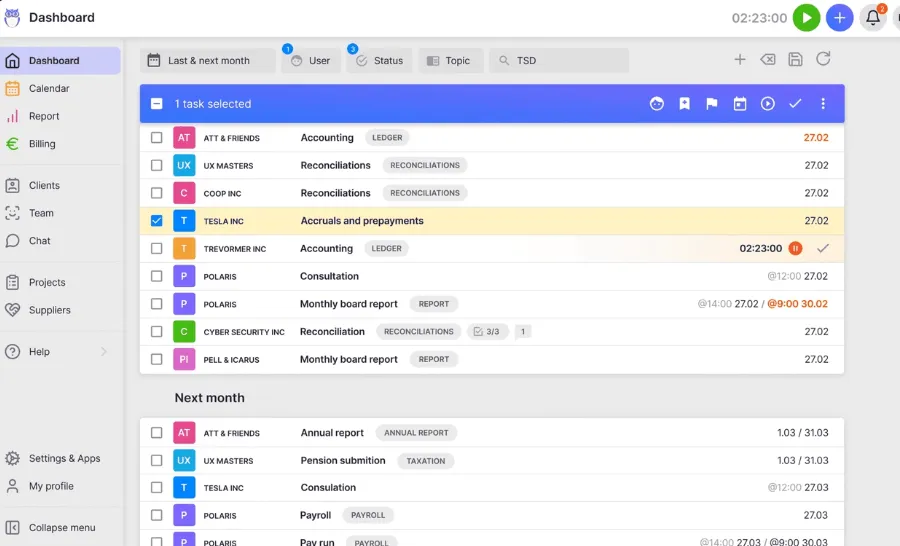The width and height of the screenshot is (900, 546).
Task: Open the Tesla Inc Consulation task
Action: point(328,487)
